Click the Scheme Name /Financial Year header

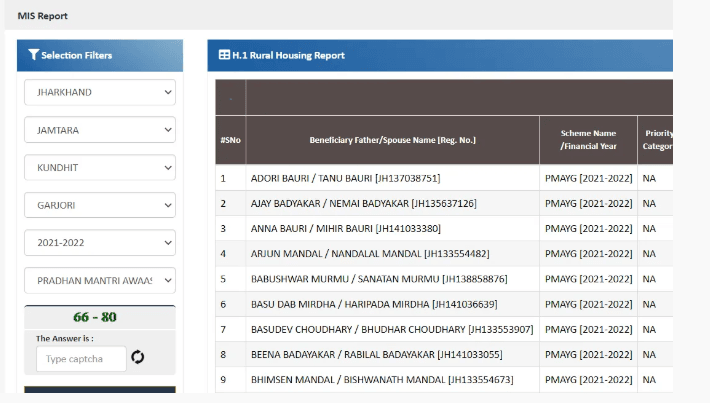point(588,140)
